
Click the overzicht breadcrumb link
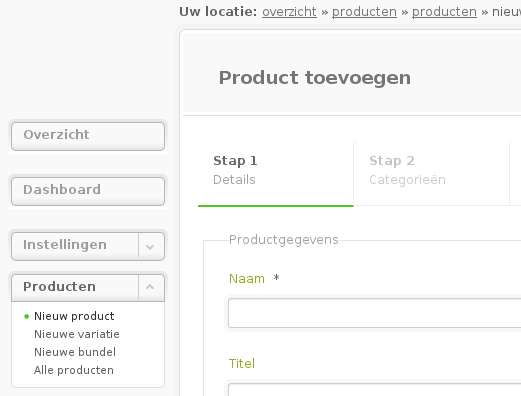pos(289,12)
